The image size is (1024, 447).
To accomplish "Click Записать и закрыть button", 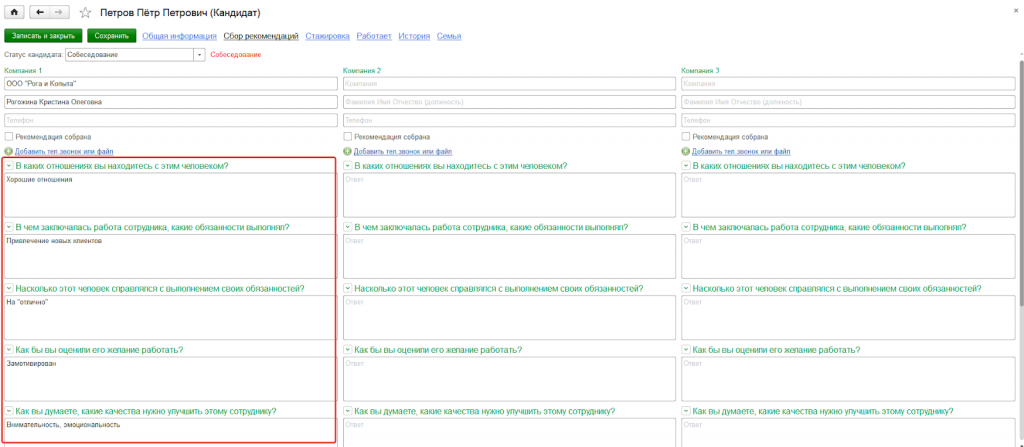I will pyautogui.click(x=43, y=36).
